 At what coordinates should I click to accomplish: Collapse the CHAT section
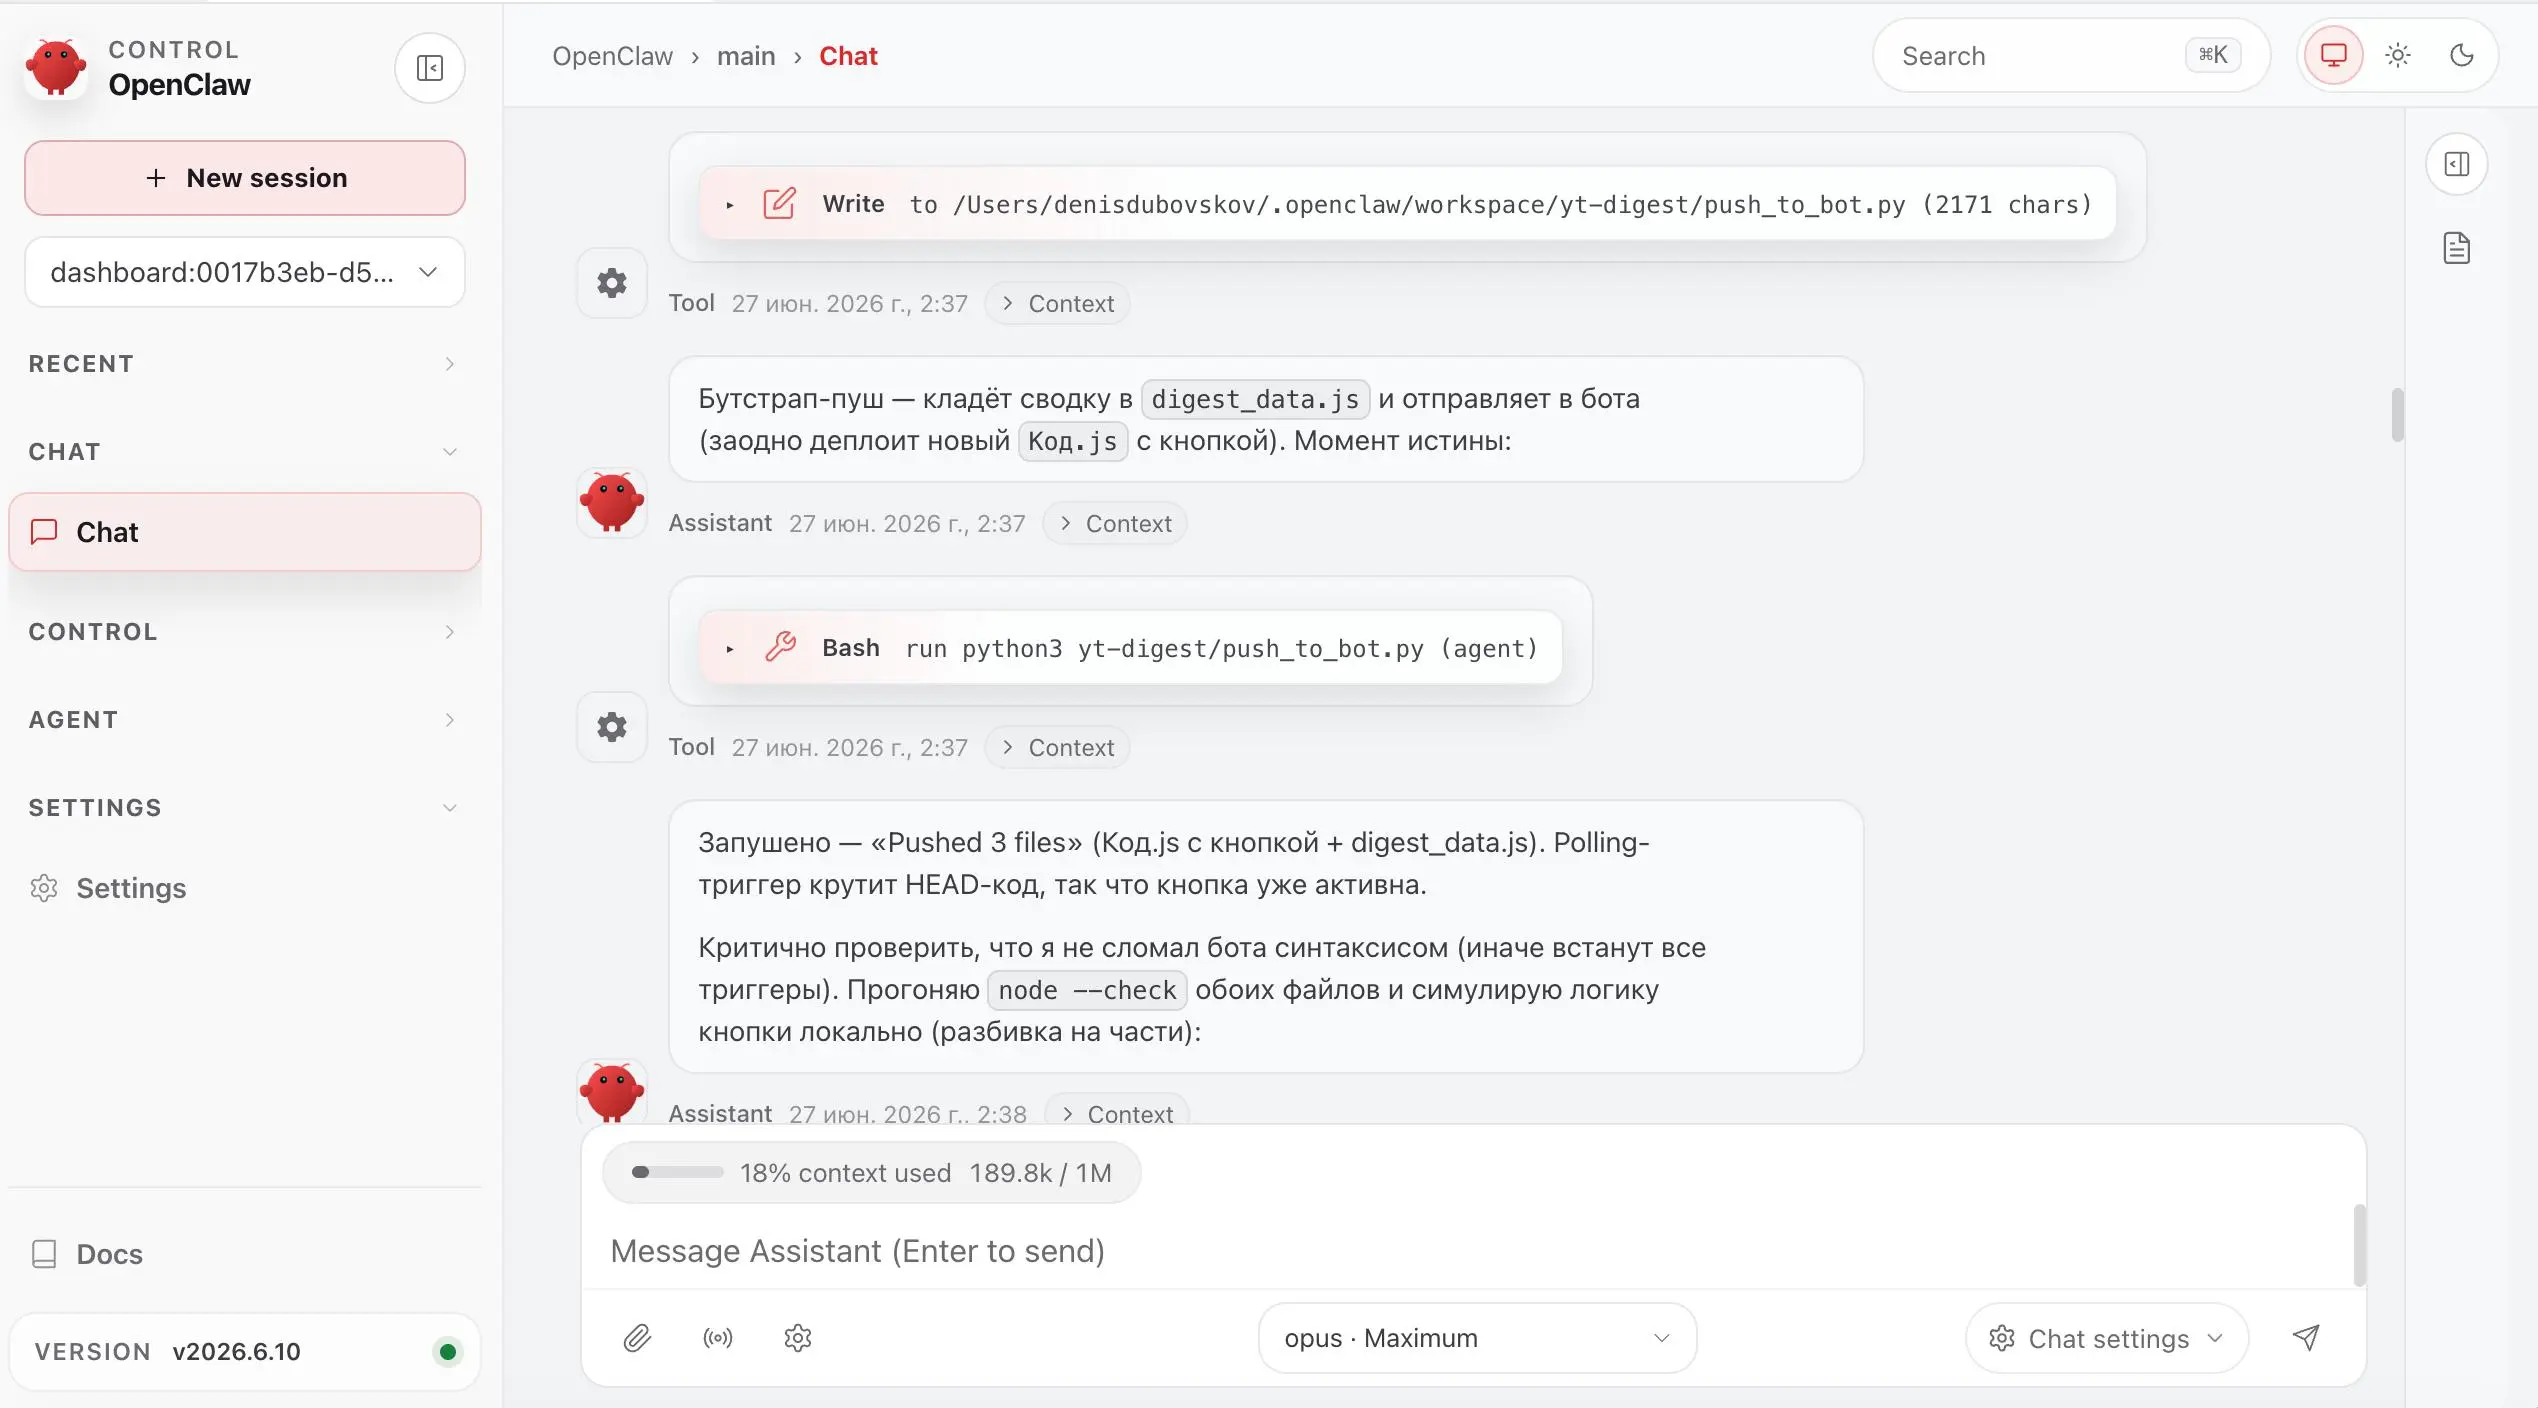(243, 452)
